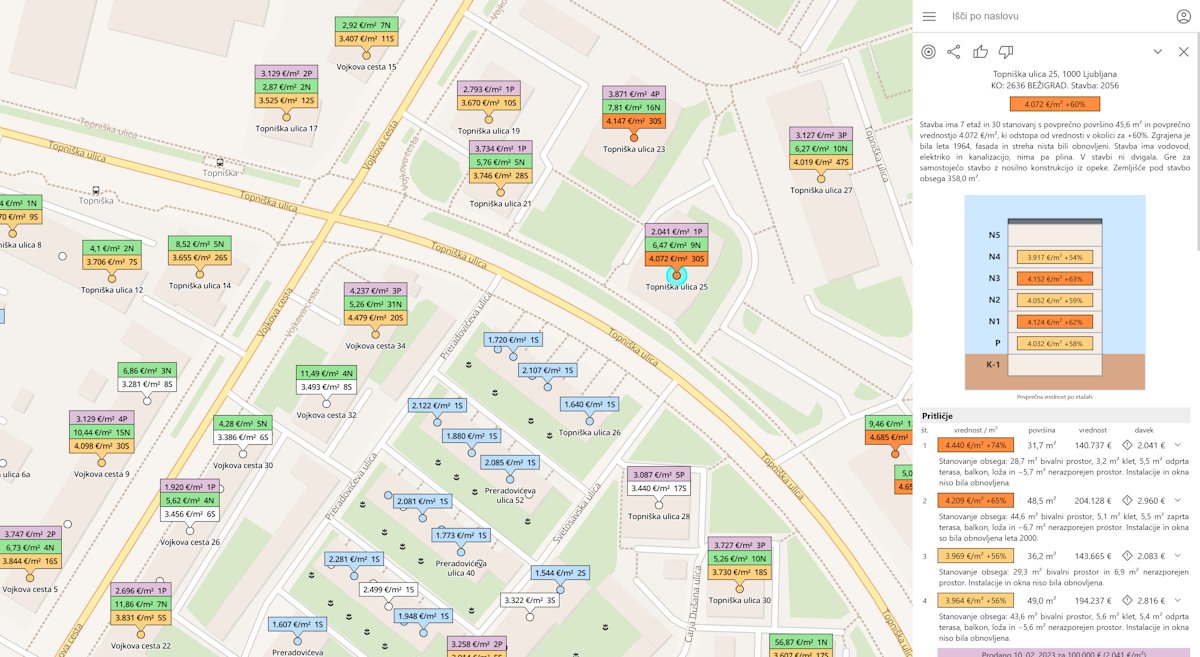Image resolution: width=1200 pixels, height=657 pixels.
Task: Select the highlighted Topniška ulica 25 marker
Action: coord(677,274)
